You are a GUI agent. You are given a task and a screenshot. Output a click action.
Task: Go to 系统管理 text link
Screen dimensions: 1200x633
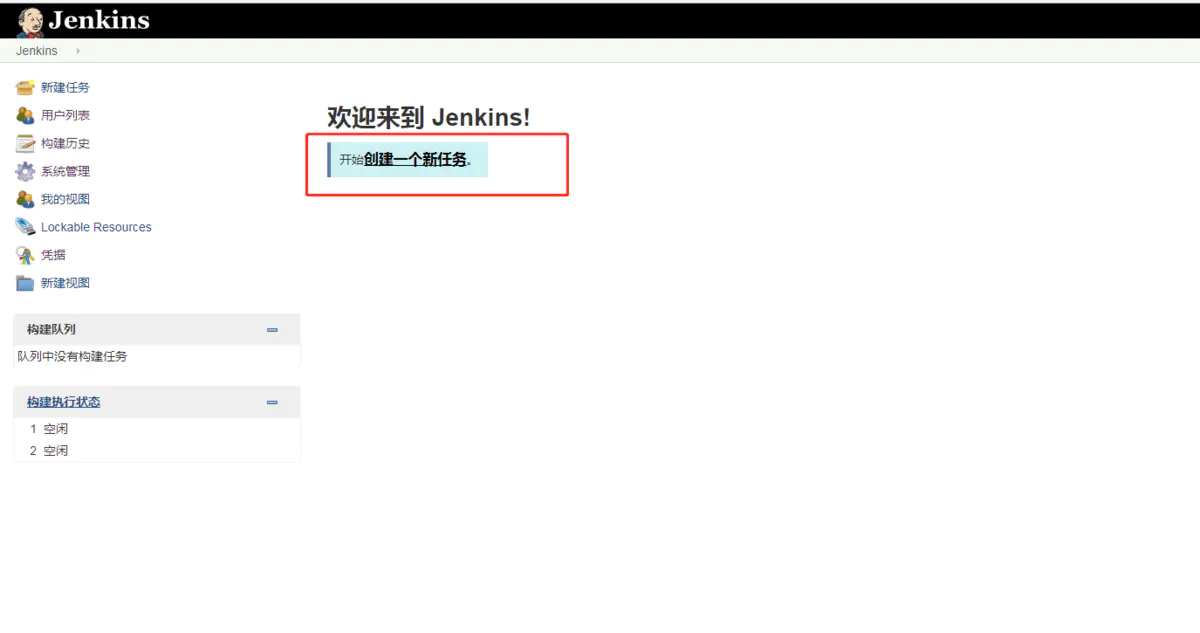pos(65,172)
